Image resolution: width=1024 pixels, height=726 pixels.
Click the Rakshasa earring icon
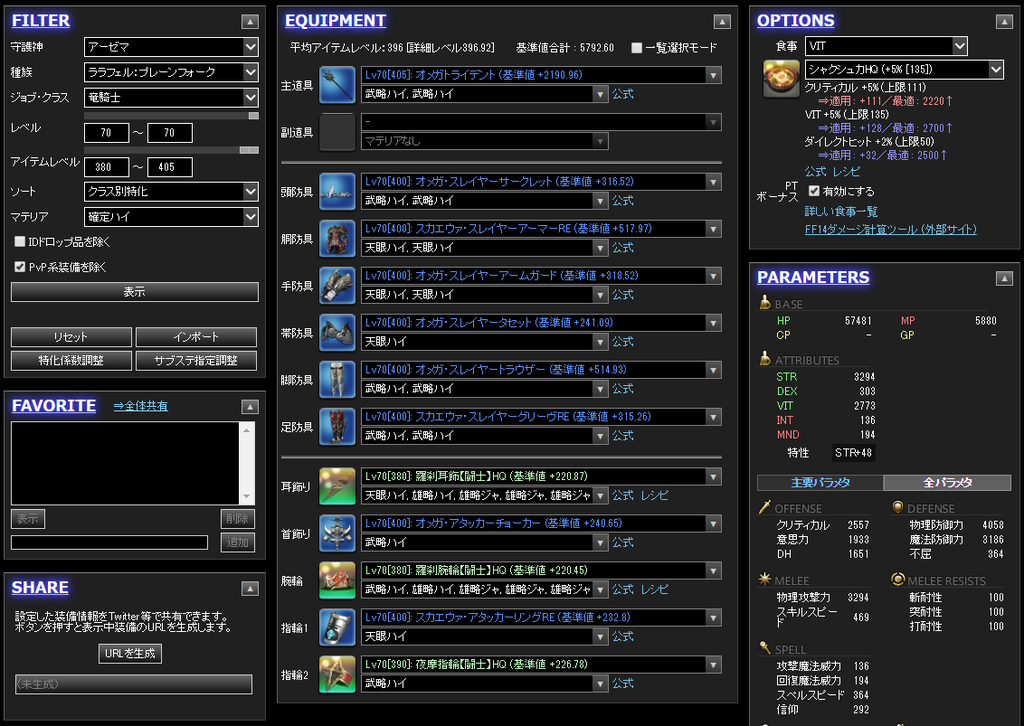pyautogui.click(x=337, y=486)
